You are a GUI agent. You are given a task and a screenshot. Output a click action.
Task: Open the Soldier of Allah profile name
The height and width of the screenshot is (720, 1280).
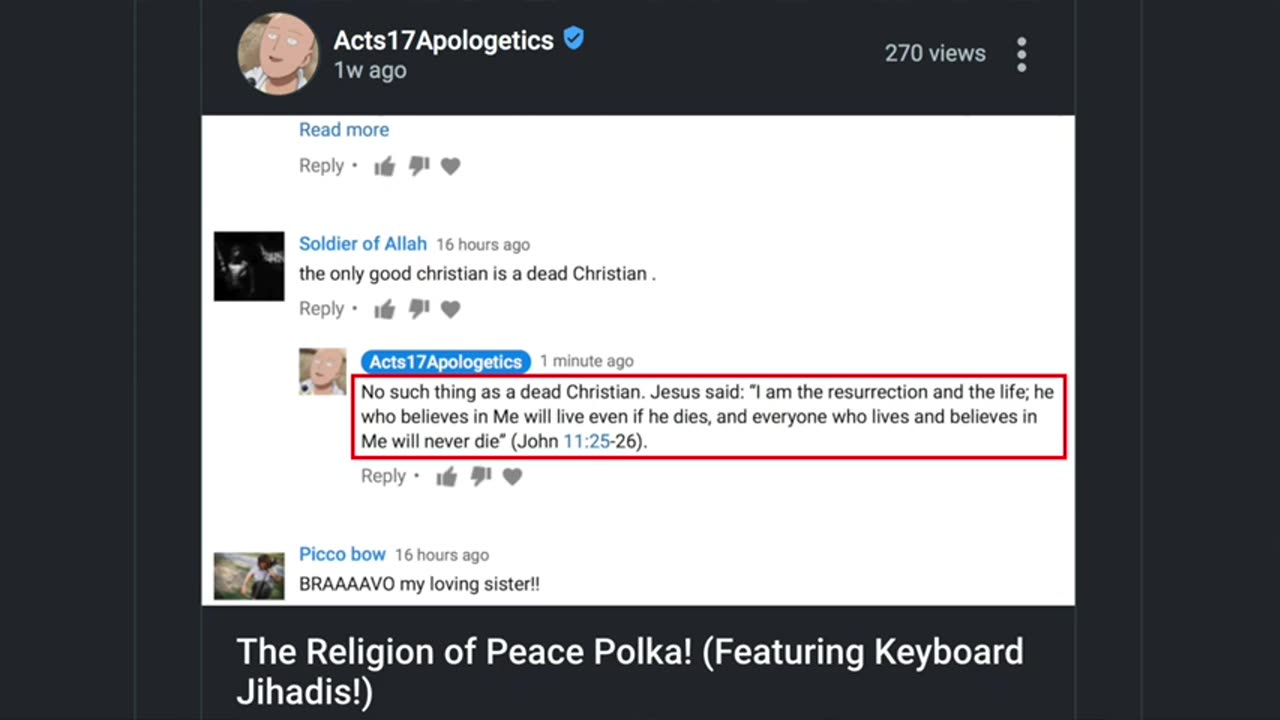click(362, 244)
